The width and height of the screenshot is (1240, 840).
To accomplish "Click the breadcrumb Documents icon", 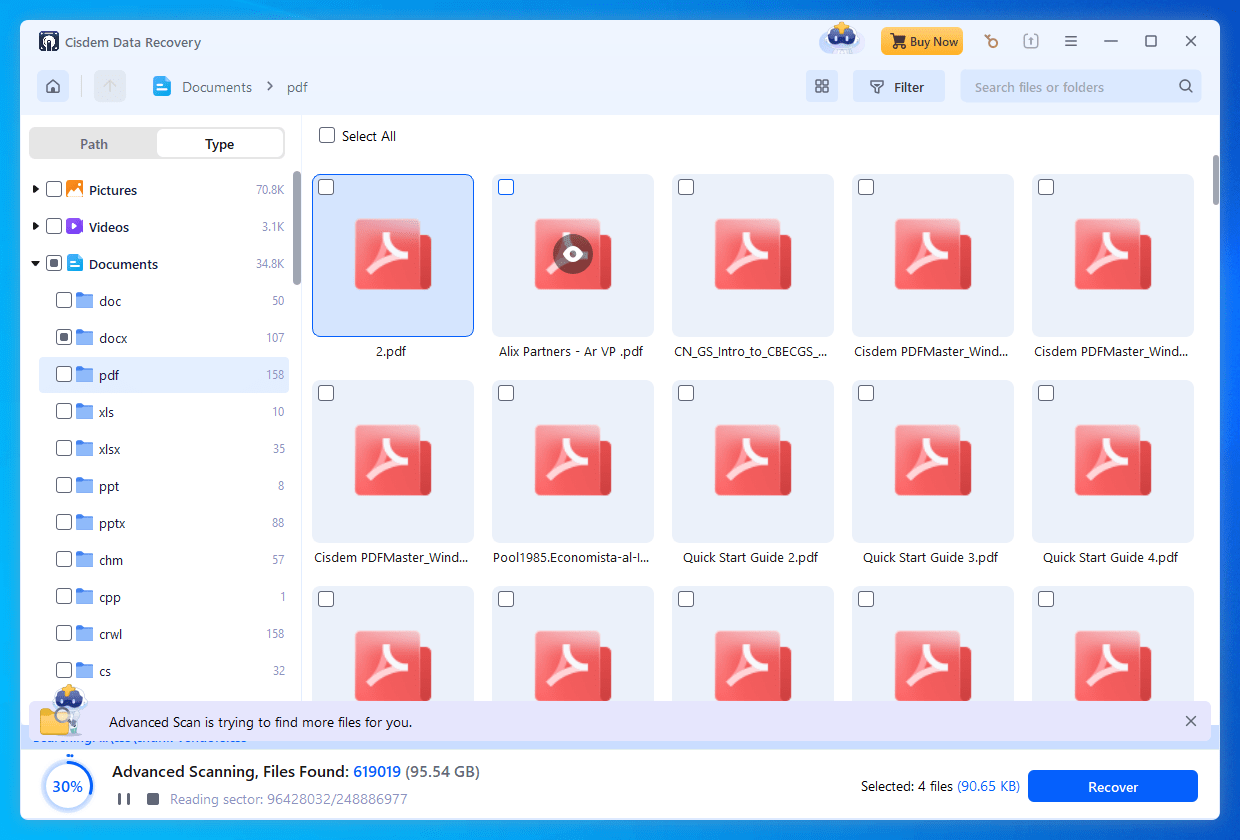I will click(163, 87).
